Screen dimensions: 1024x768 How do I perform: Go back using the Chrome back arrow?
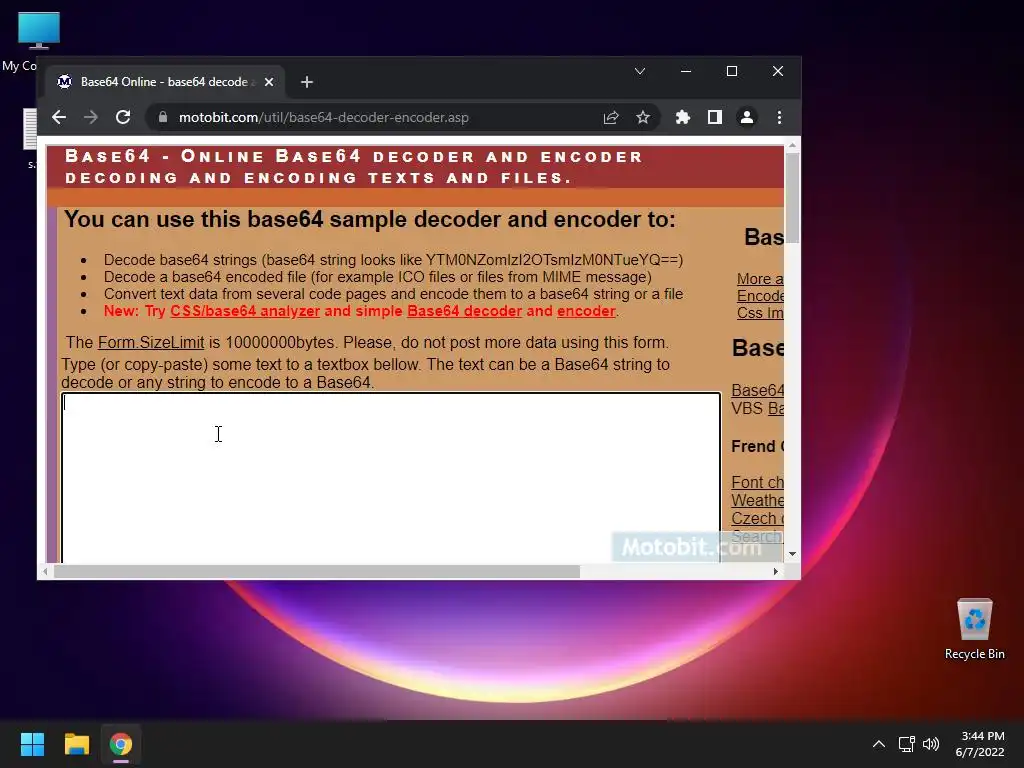(59, 118)
